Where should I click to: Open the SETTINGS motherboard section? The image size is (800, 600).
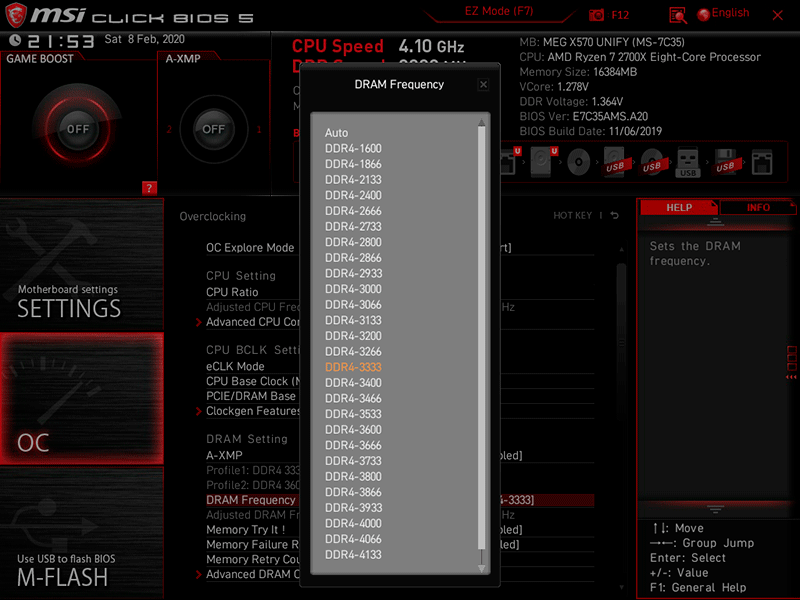[x=82, y=264]
